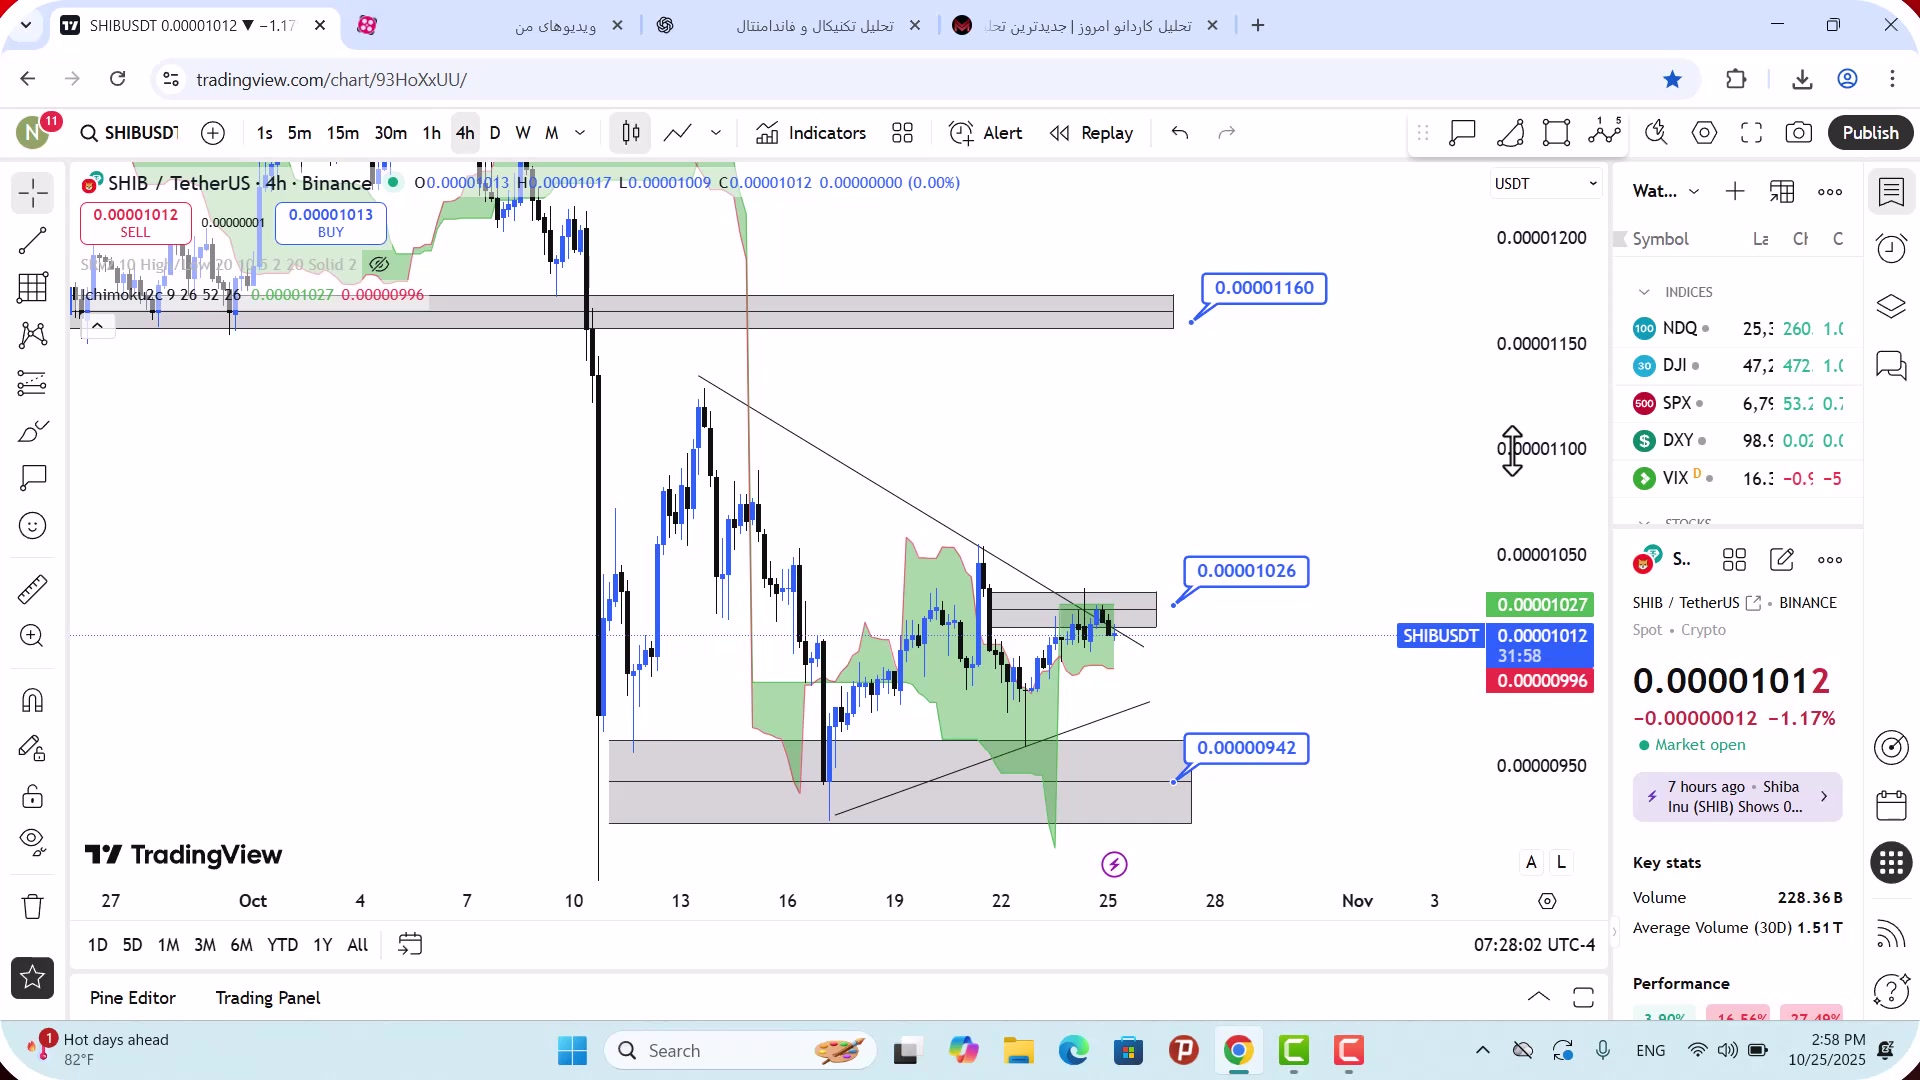Start bar Replay mode
This screenshot has height=1080, width=1920.
(x=1092, y=133)
